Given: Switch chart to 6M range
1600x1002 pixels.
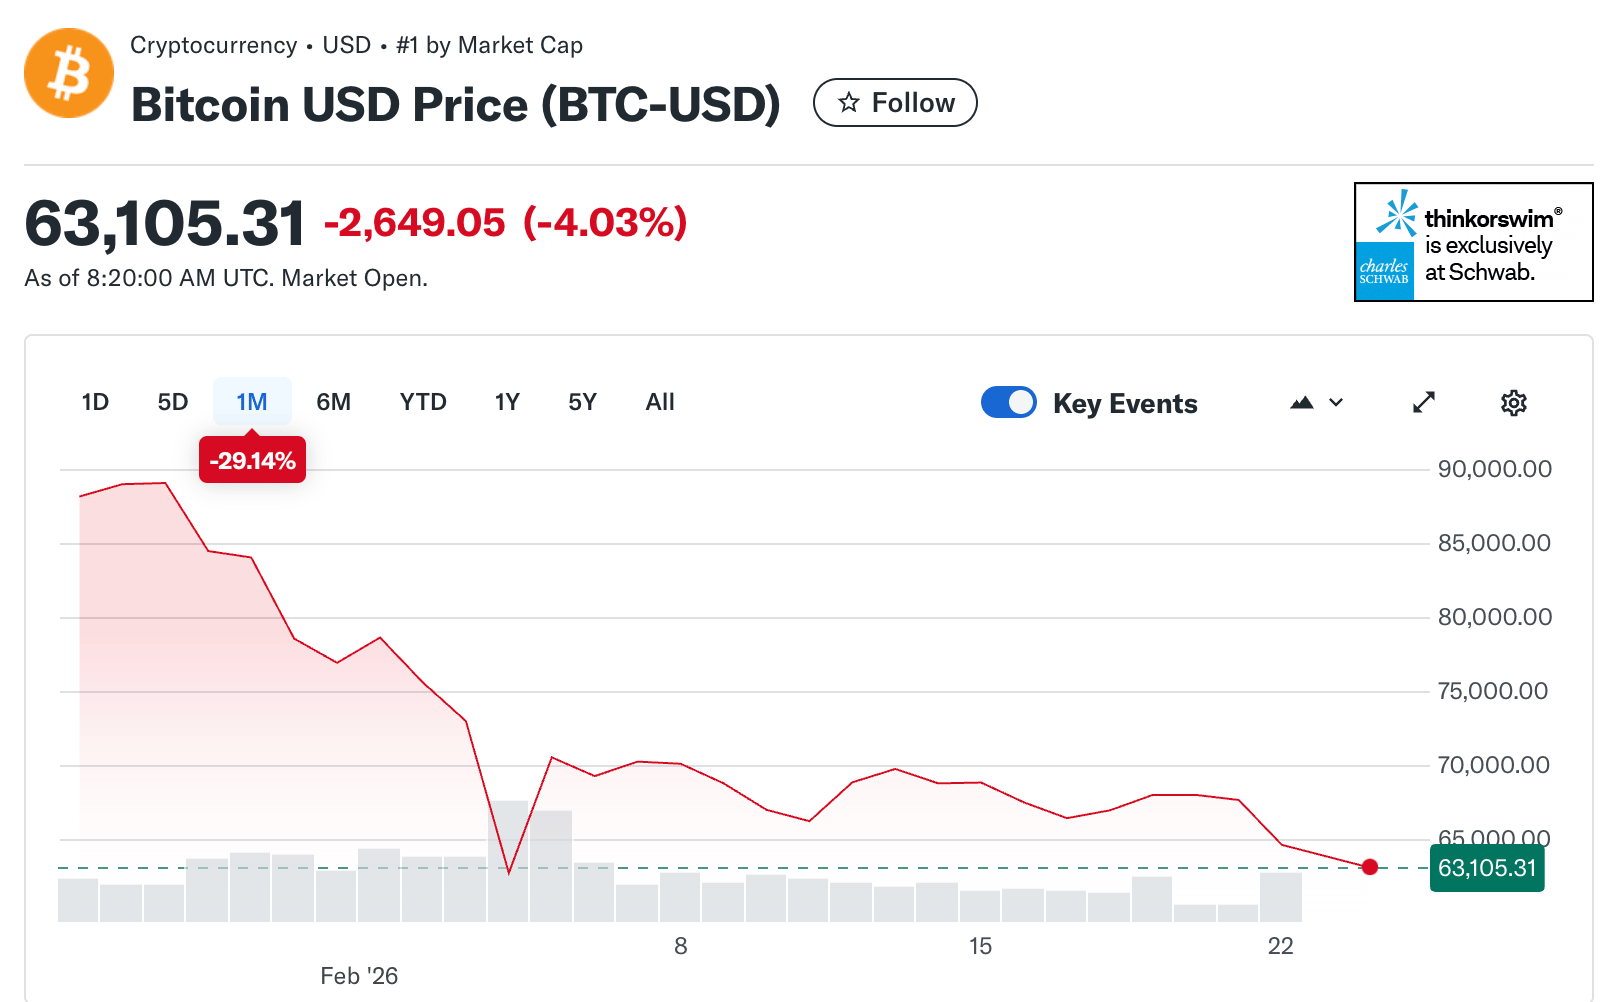Looking at the screenshot, I should tap(334, 402).
